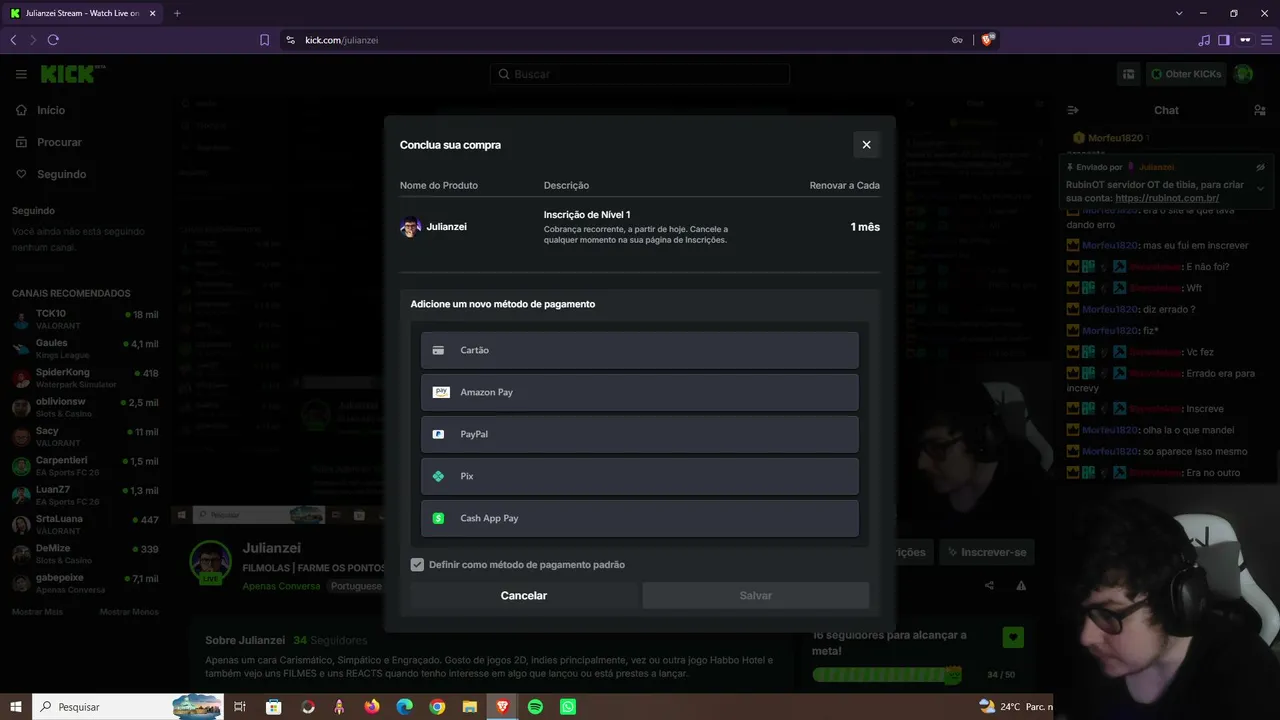Open Brave Shields lion icon
1280x720 pixels.
pyautogui.click(x=988, y=40)
